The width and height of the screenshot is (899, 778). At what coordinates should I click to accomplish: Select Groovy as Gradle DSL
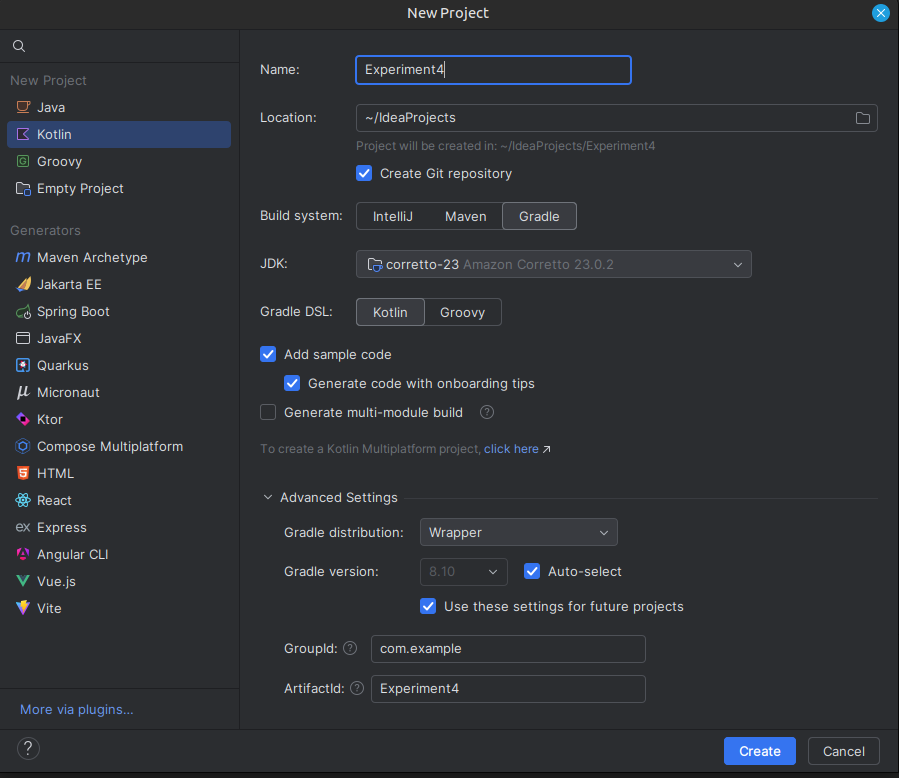point(462,311)
